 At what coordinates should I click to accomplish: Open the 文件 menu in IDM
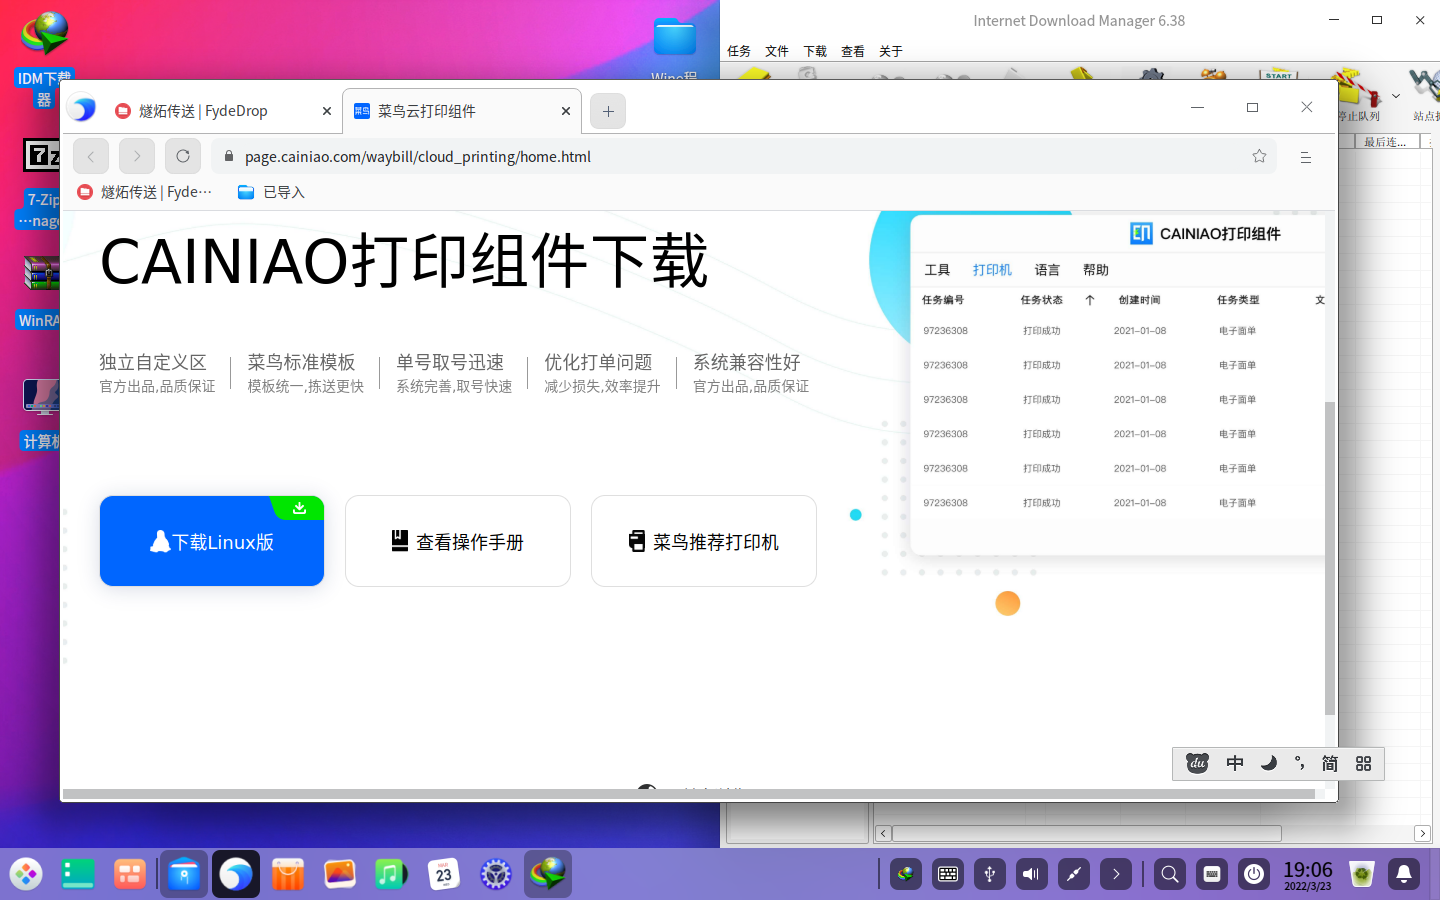(x=777, y=51)
